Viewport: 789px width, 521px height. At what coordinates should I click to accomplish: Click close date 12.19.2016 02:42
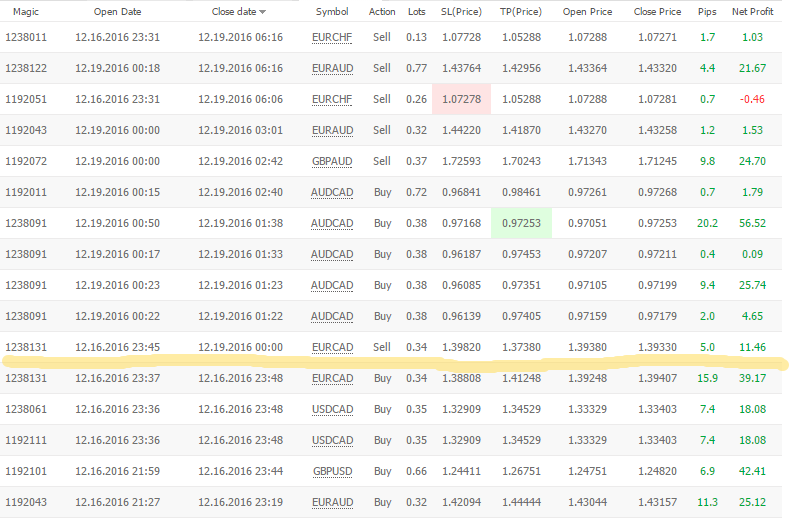pos(240,161)
